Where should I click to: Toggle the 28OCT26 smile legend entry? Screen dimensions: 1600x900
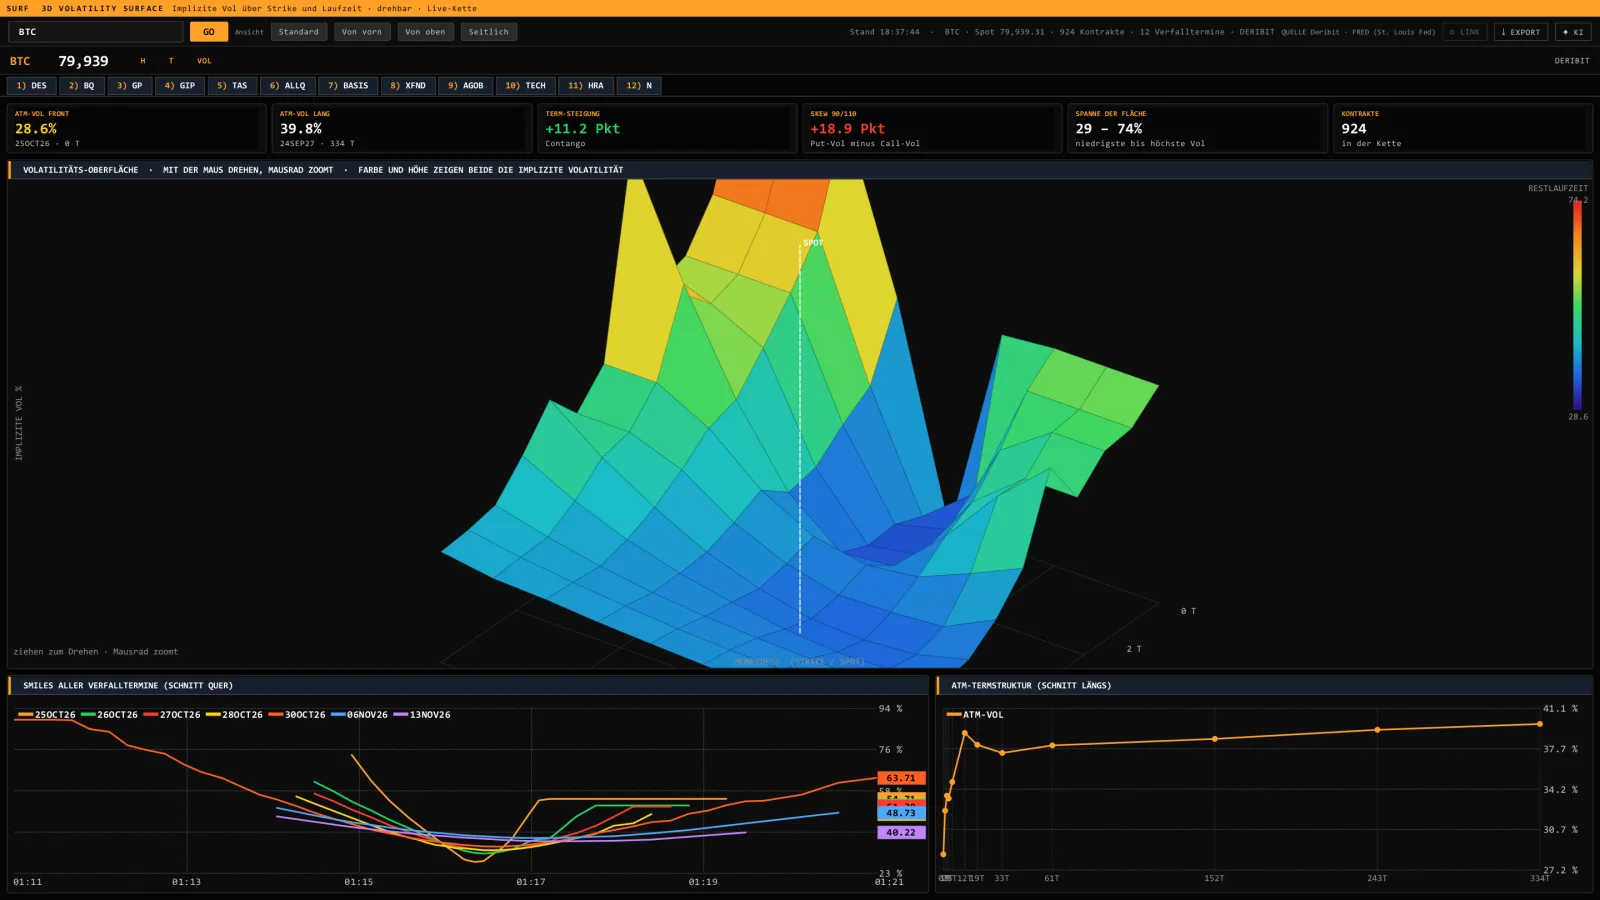(x=234, y=715)
